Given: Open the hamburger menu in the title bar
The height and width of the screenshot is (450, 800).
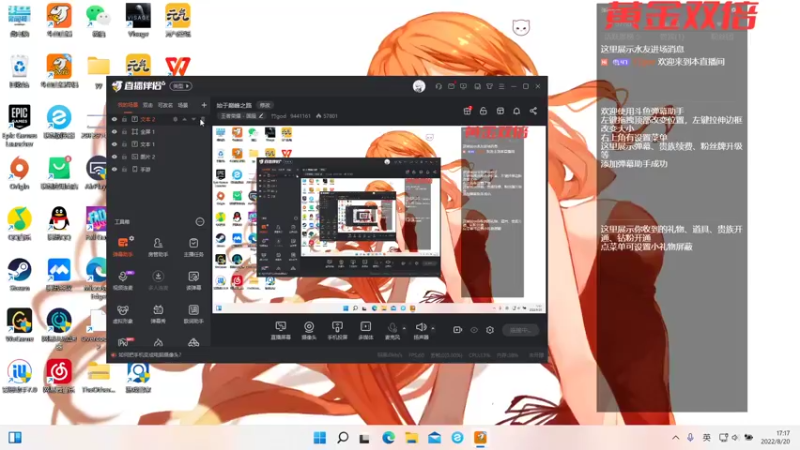Looking at the screenshot, I should coord(502,86).
